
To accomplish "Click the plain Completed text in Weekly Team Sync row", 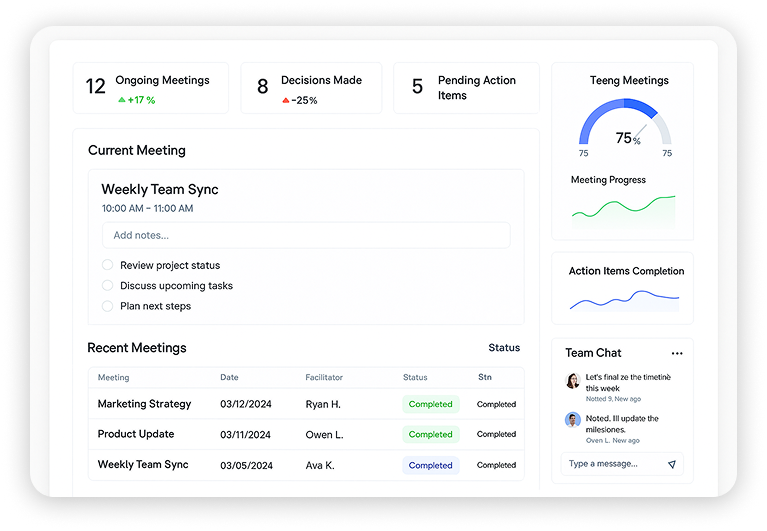I will coord(496,465).
